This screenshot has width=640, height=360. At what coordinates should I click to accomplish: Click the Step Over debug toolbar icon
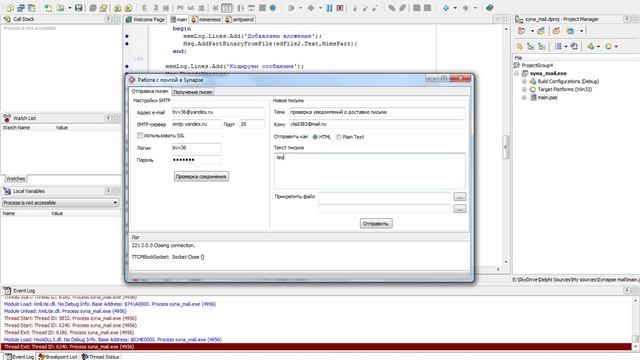(x=364, y=8)
